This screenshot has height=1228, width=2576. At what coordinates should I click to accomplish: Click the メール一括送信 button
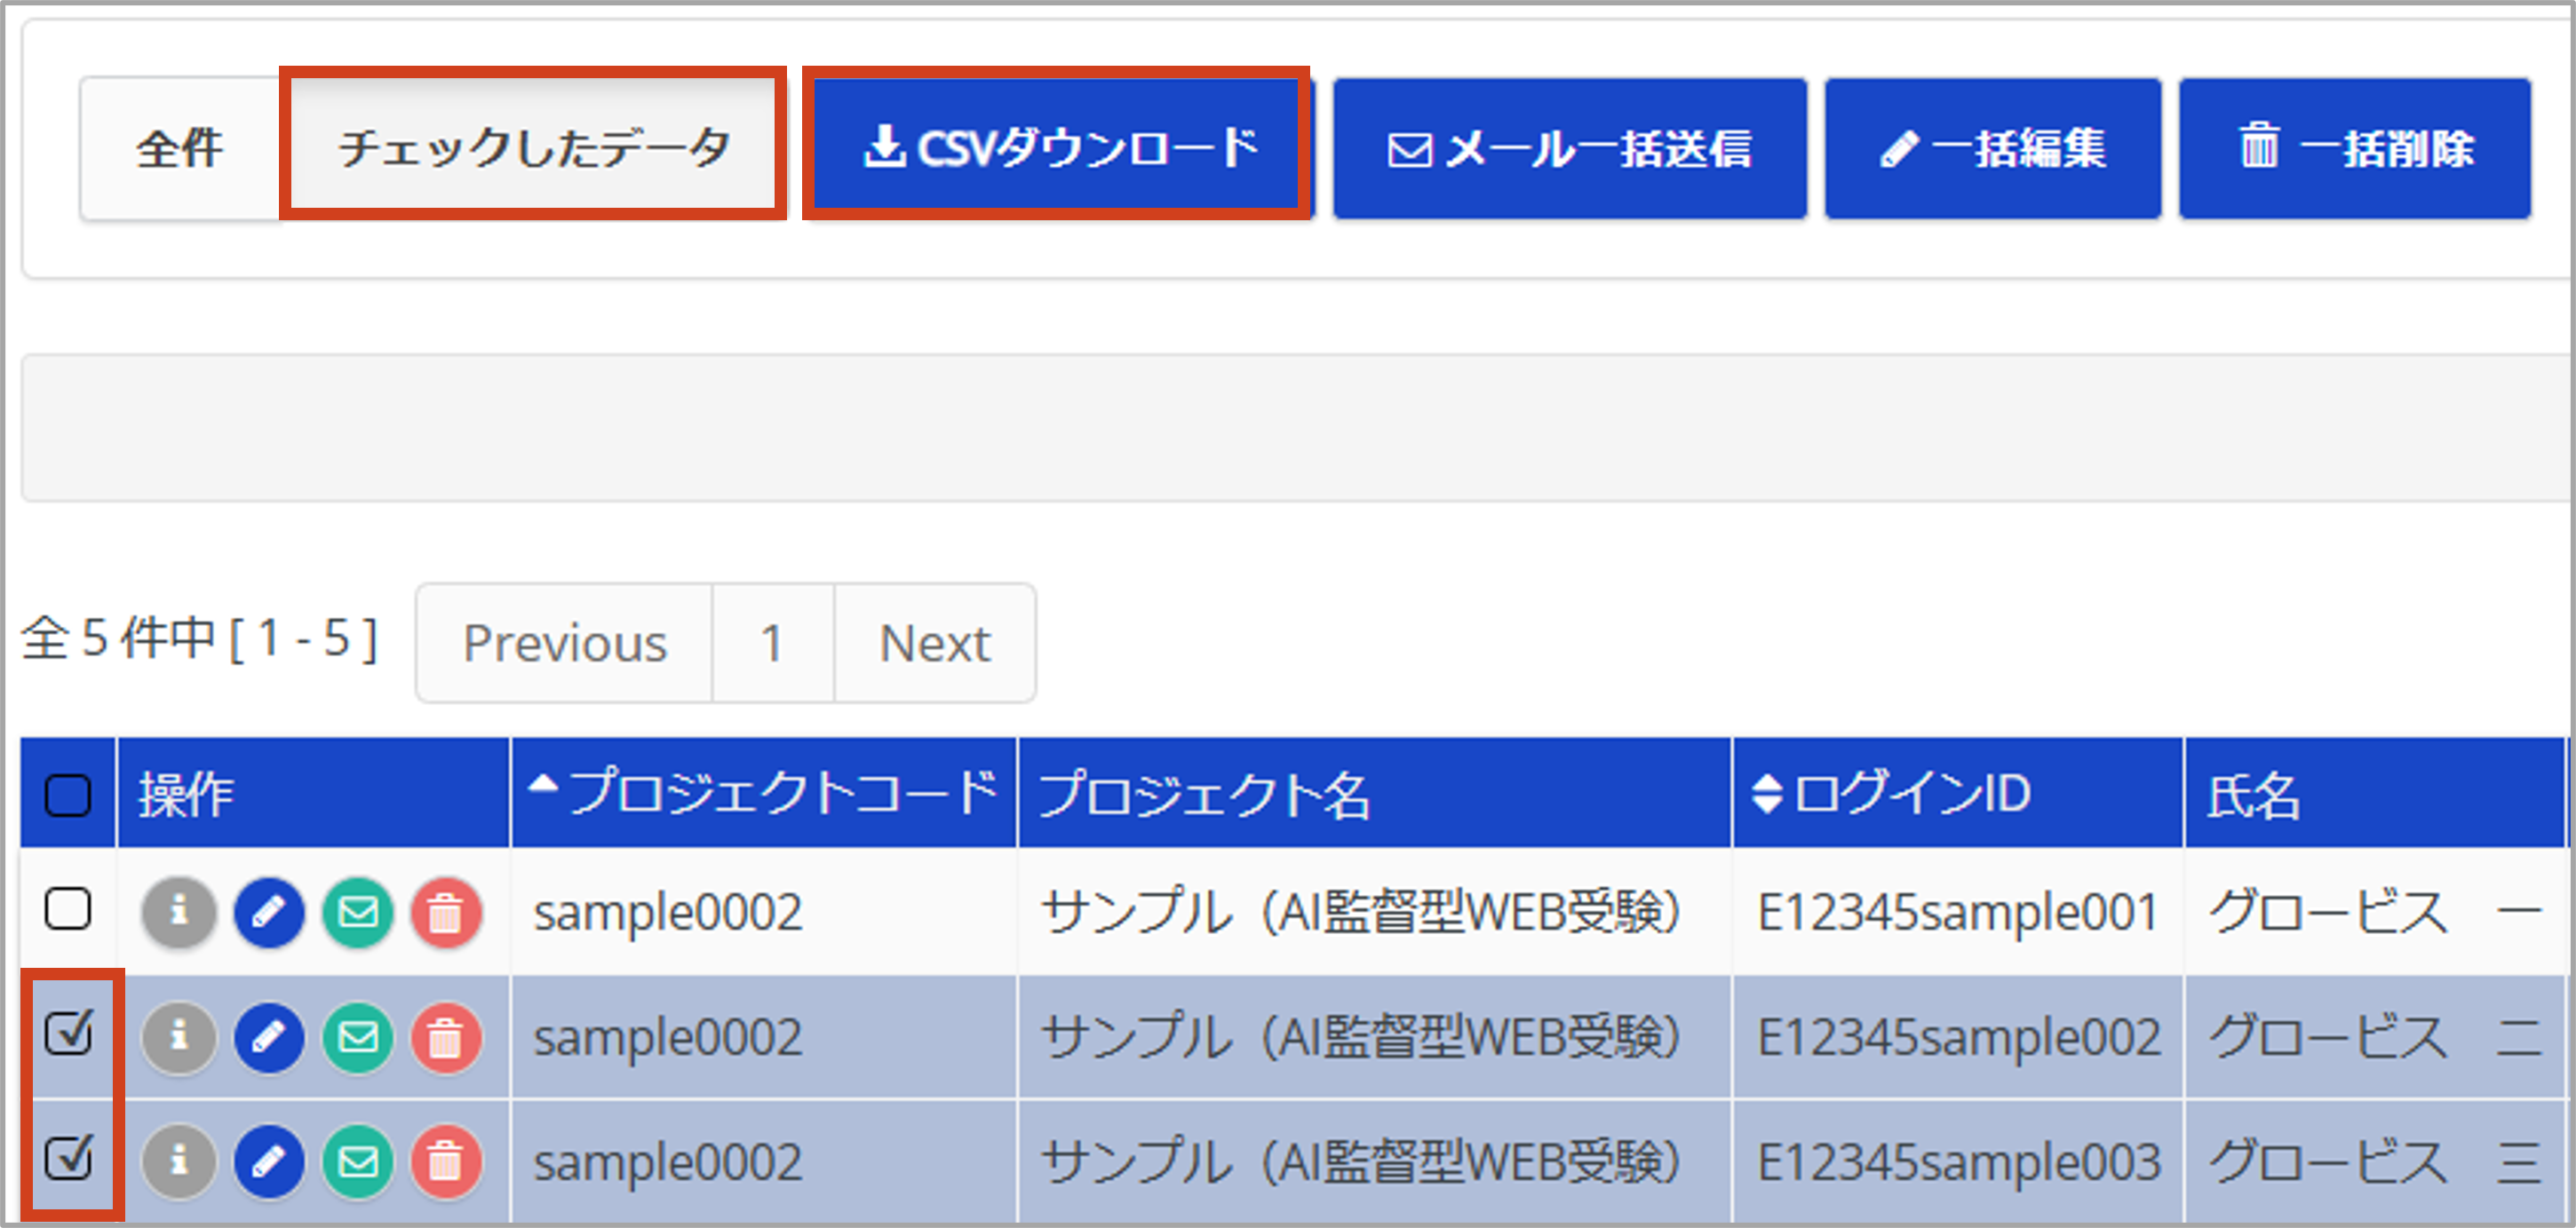(x=1570, y=148)
